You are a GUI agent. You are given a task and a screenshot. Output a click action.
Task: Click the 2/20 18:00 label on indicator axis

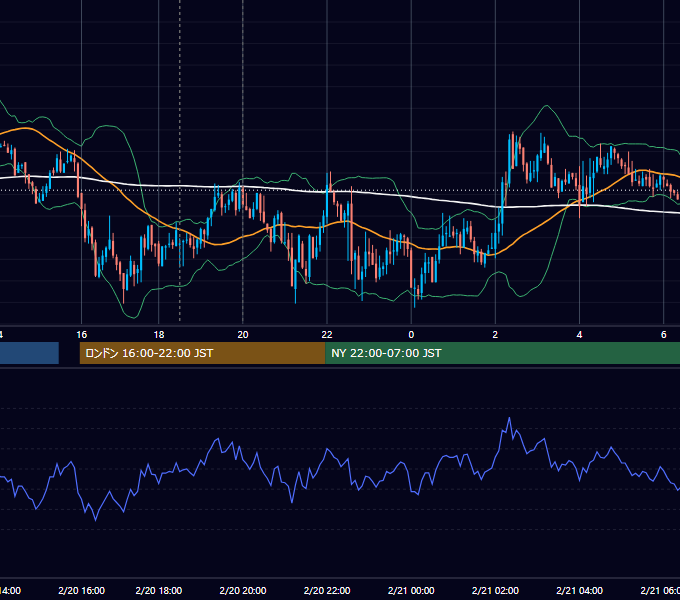[159, 590]
